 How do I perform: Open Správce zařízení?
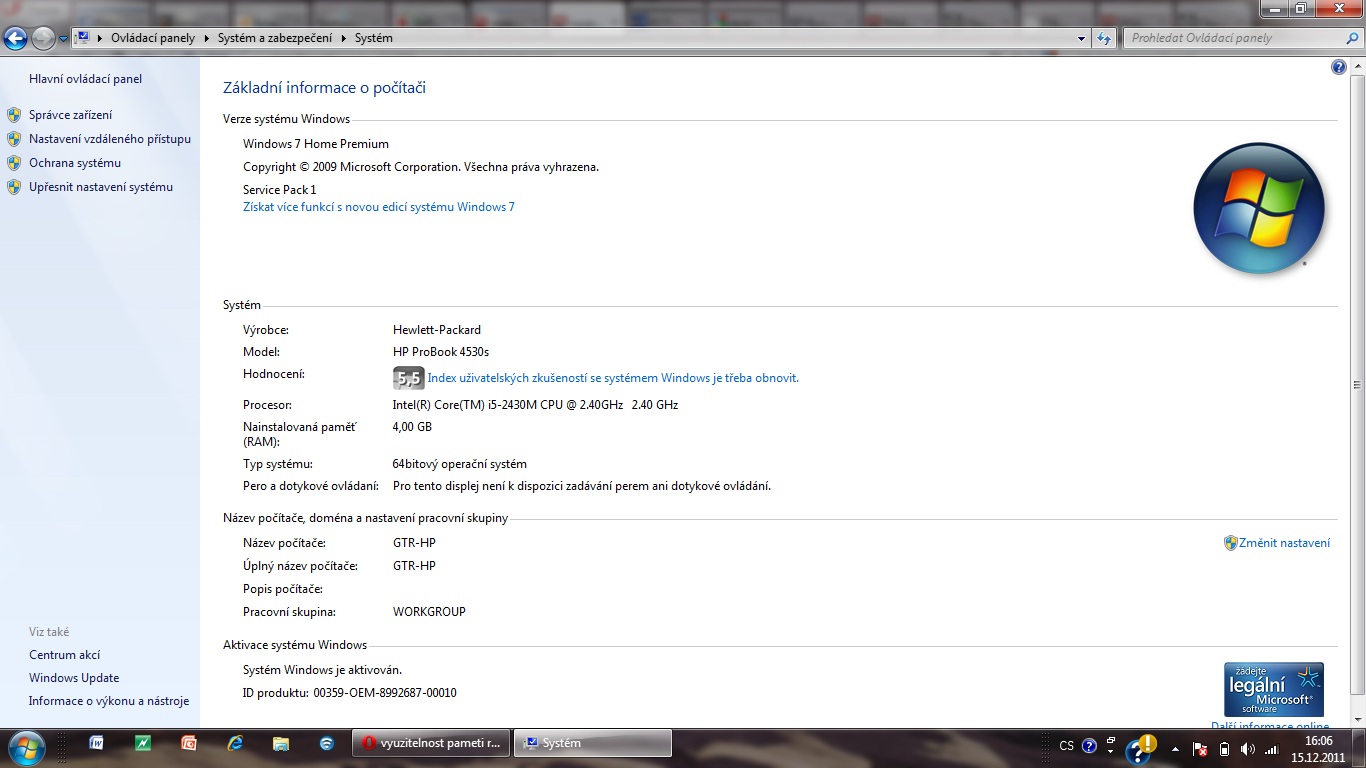pos(70,115)
